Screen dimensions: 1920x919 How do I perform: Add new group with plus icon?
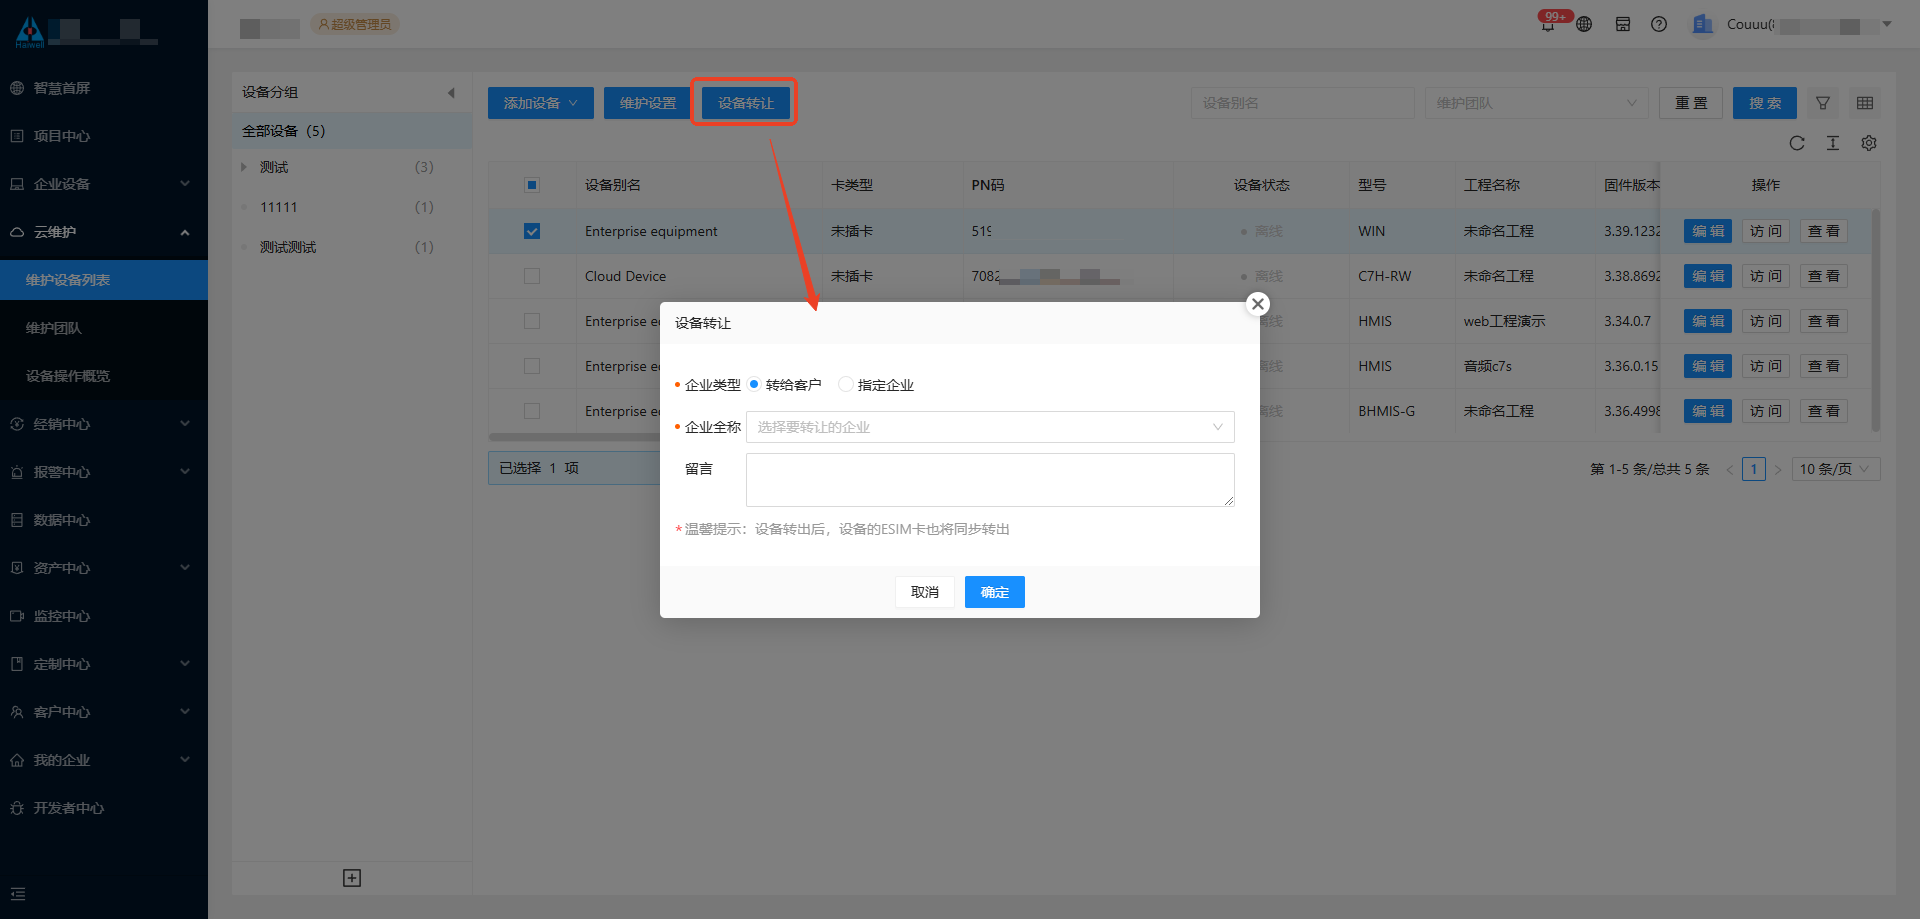tap(352, 878)
